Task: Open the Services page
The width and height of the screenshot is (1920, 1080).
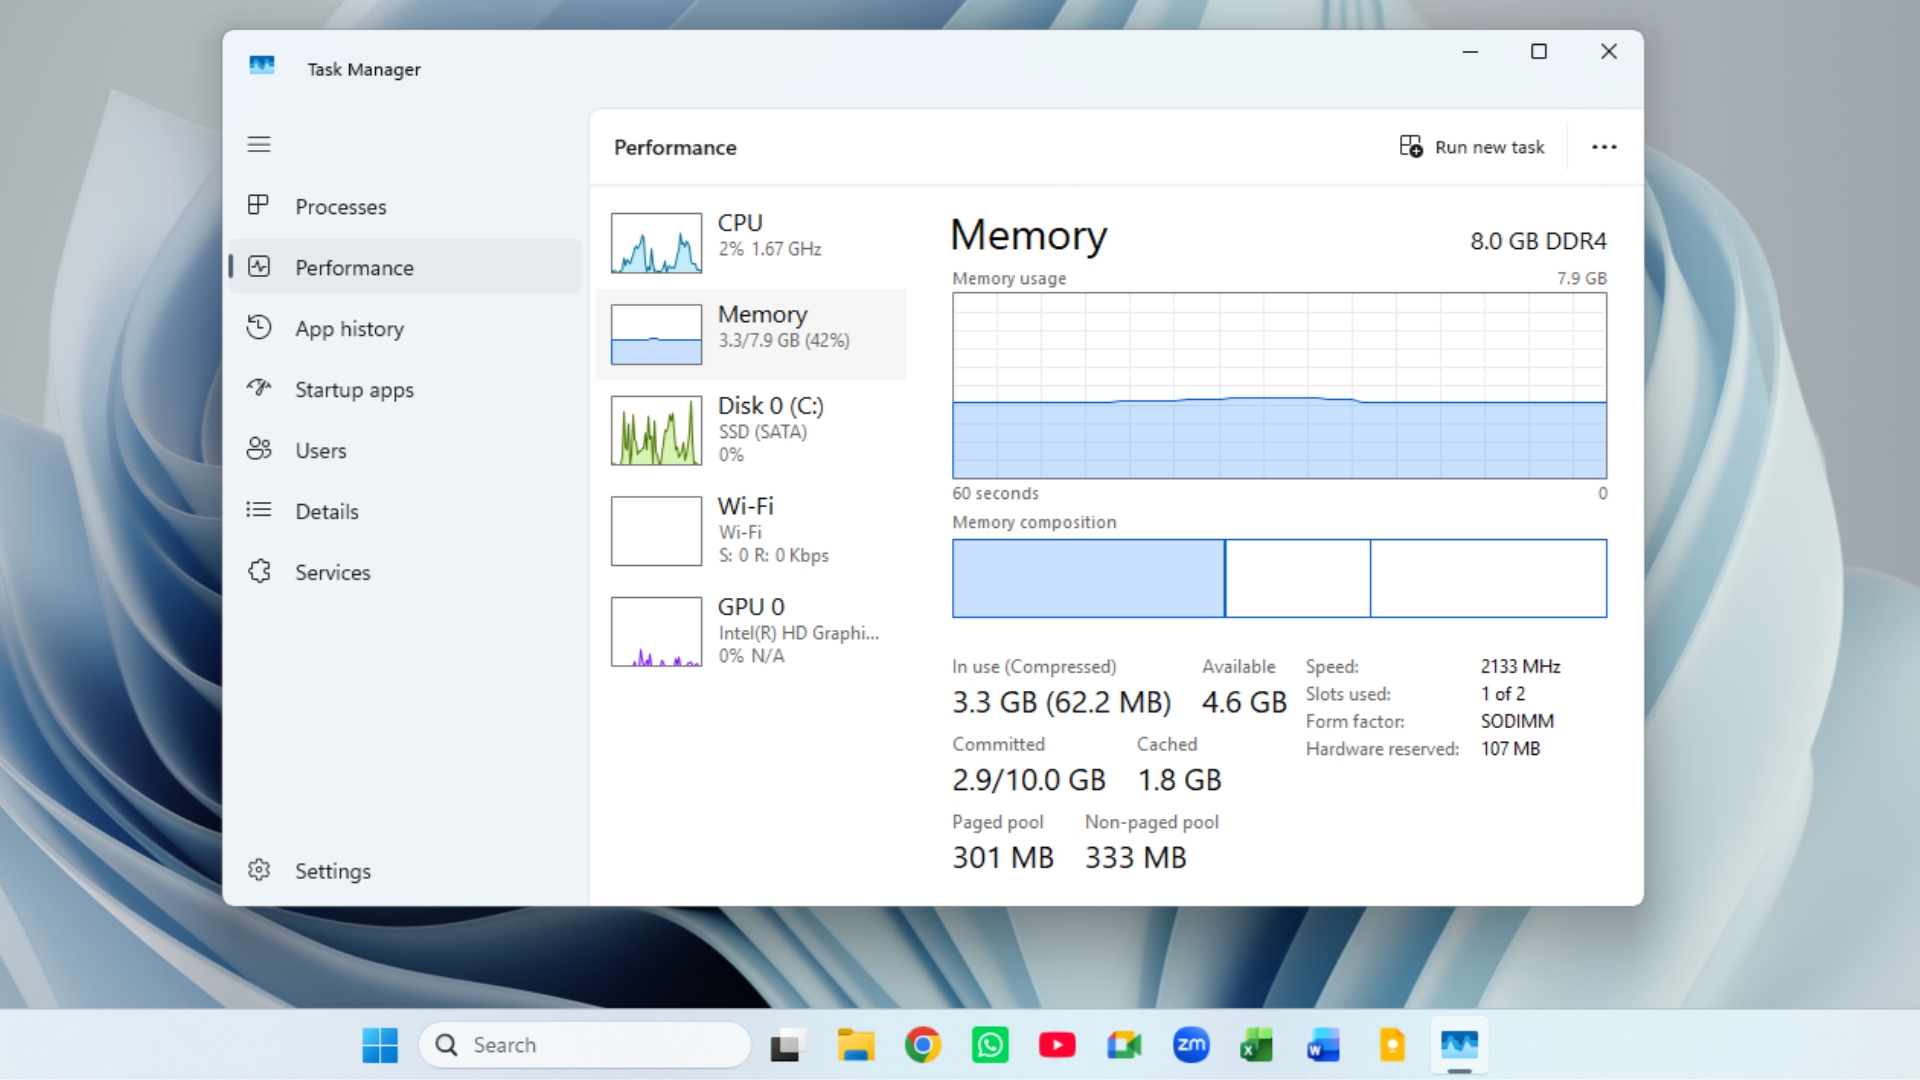Action: pos(405,572)
